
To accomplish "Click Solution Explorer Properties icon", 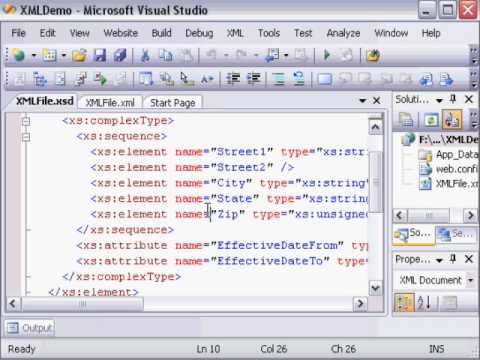I will [x=406, y=120].
